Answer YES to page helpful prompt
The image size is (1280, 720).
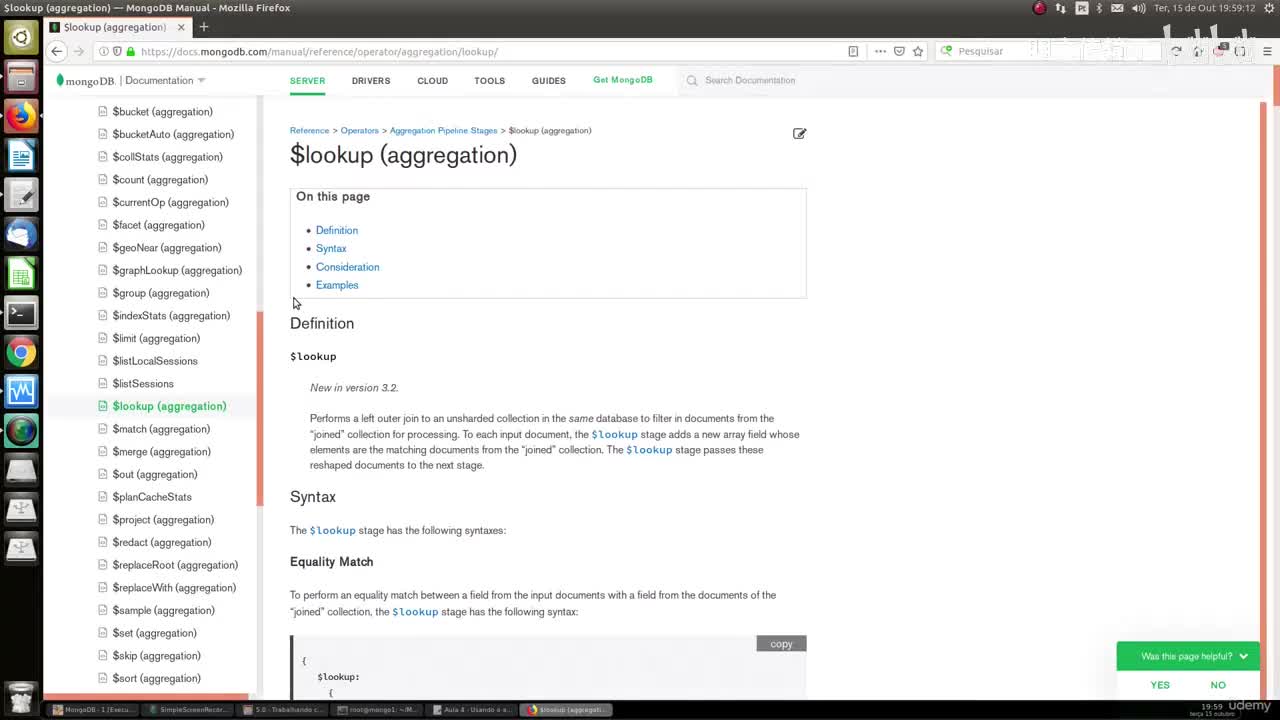[x=1160, y=685]
